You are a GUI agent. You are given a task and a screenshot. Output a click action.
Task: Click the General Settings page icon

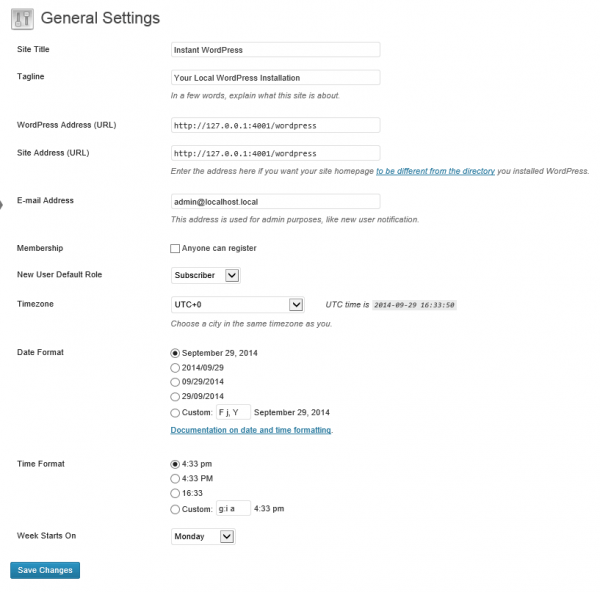[22, 19]
